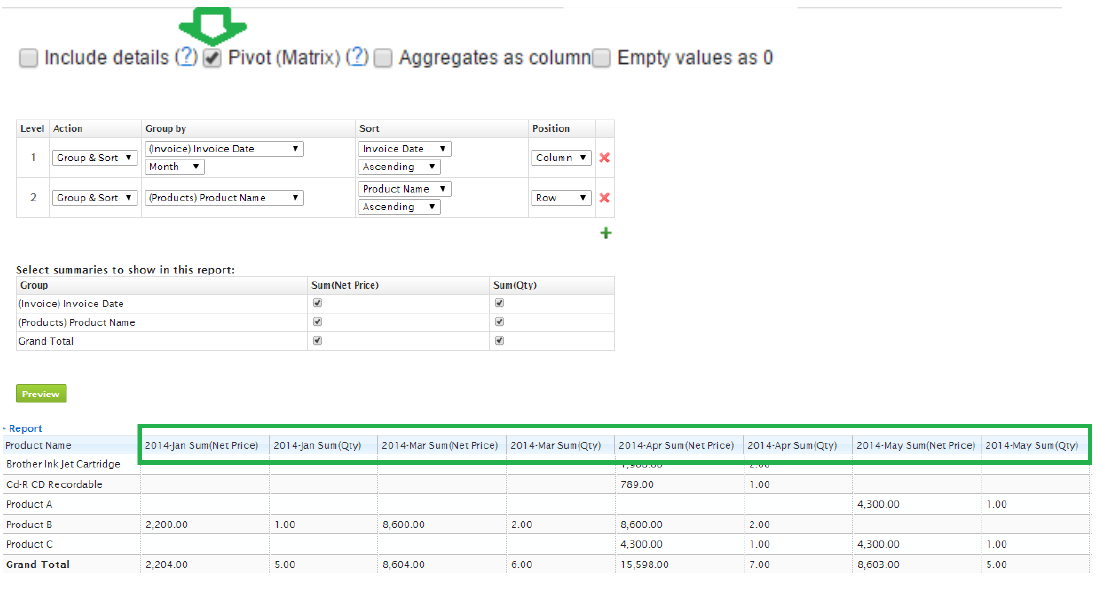Remove the level 2 Product Name grouping row
The height and width of the screenshot is (590, 1097).
pos(604,198)
